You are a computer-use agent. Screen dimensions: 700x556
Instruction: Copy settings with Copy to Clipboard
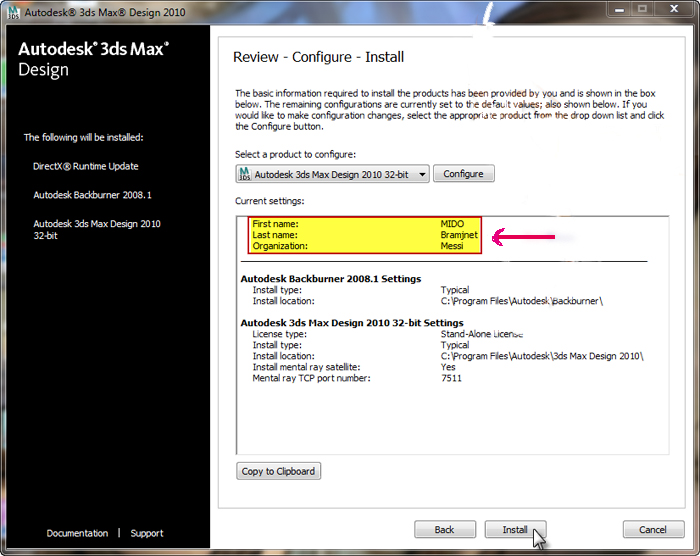click(x=278, y=471)
